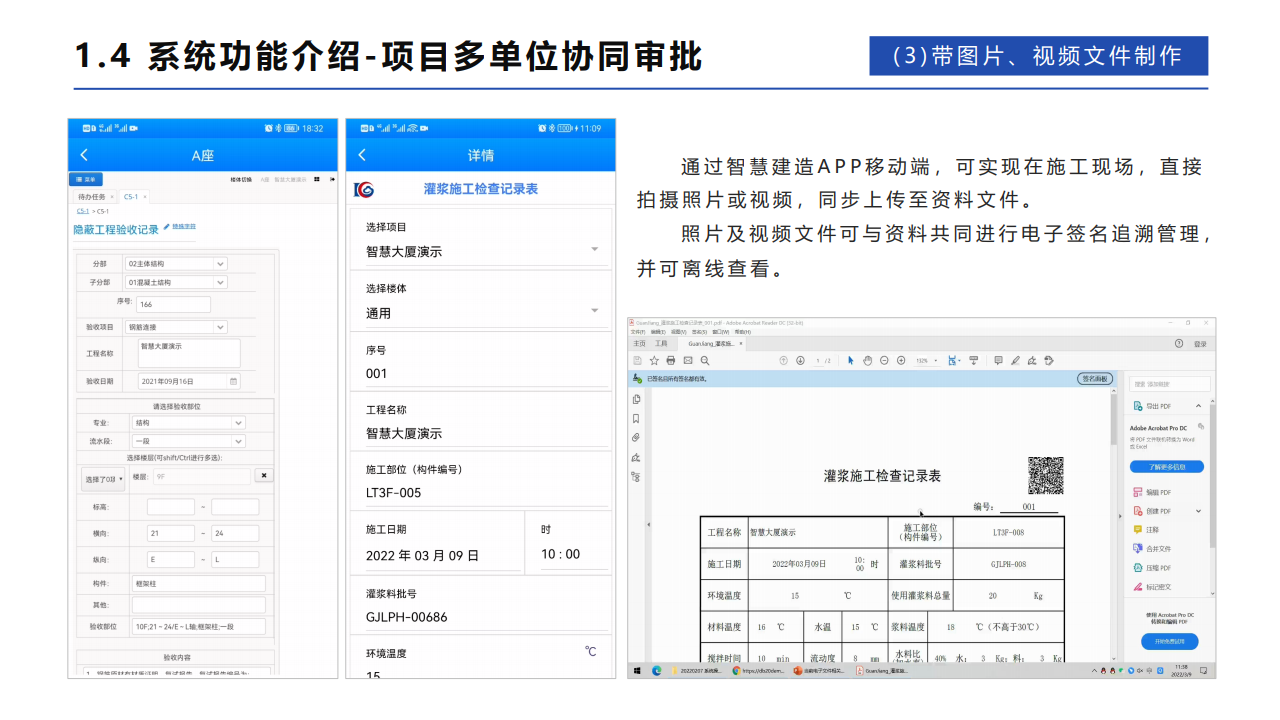Click the highlighter pen icon in Acrobat toolbar
This screenshot has width=1280, height=720.
1015,360
